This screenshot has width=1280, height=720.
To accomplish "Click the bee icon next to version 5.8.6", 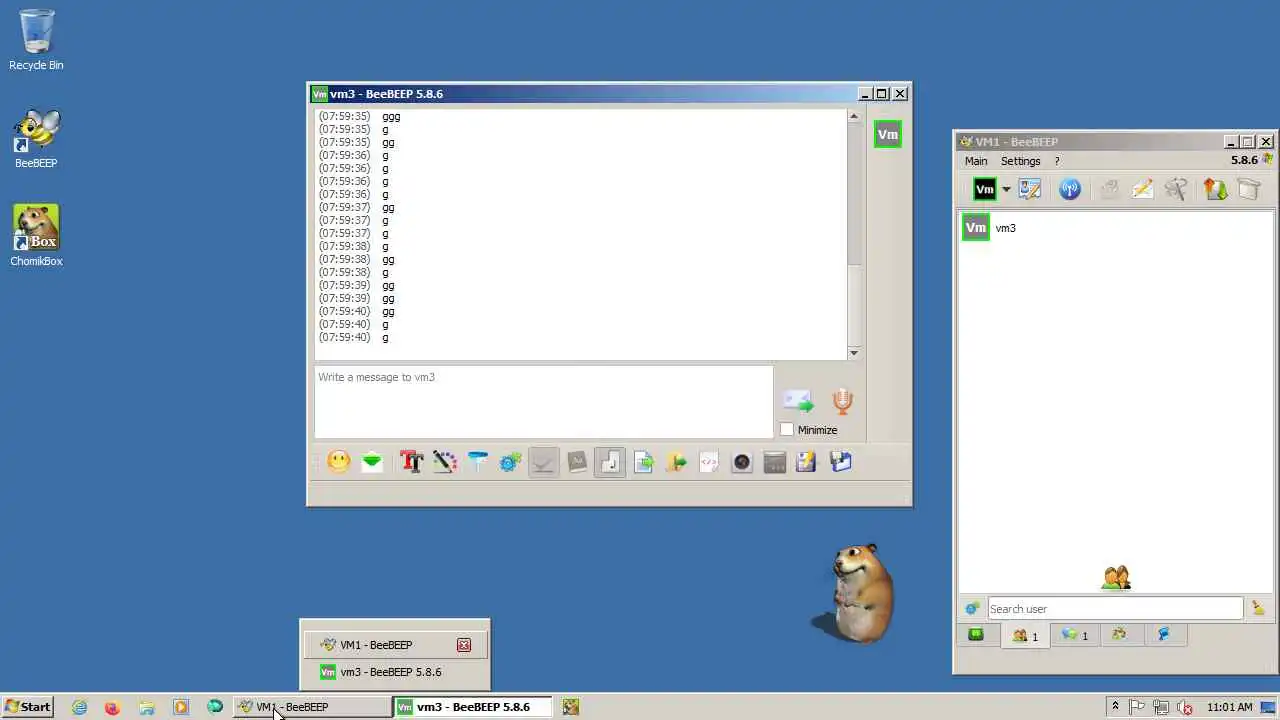I will point(1268,160).
